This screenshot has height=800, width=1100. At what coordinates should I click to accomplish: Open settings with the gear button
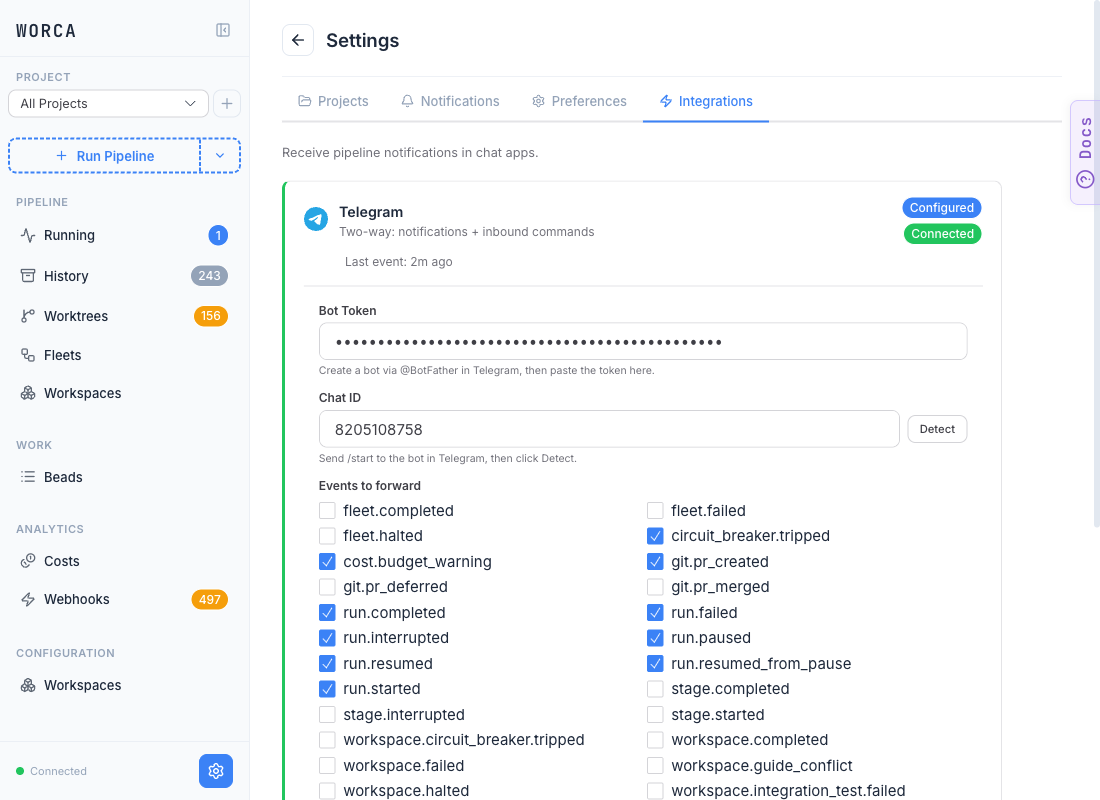pos(216,771)
